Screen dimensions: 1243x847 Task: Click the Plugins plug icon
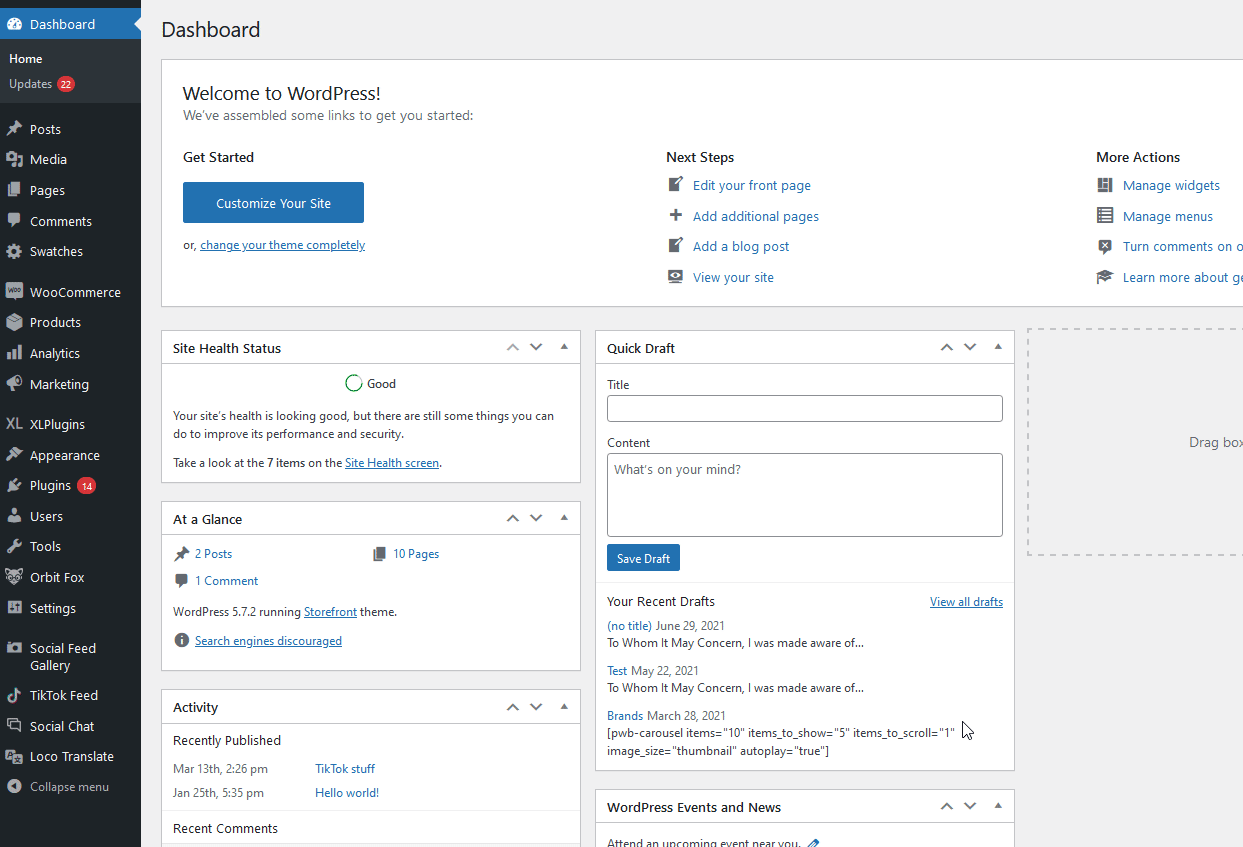pyautogui.click(x=14, y=485)
